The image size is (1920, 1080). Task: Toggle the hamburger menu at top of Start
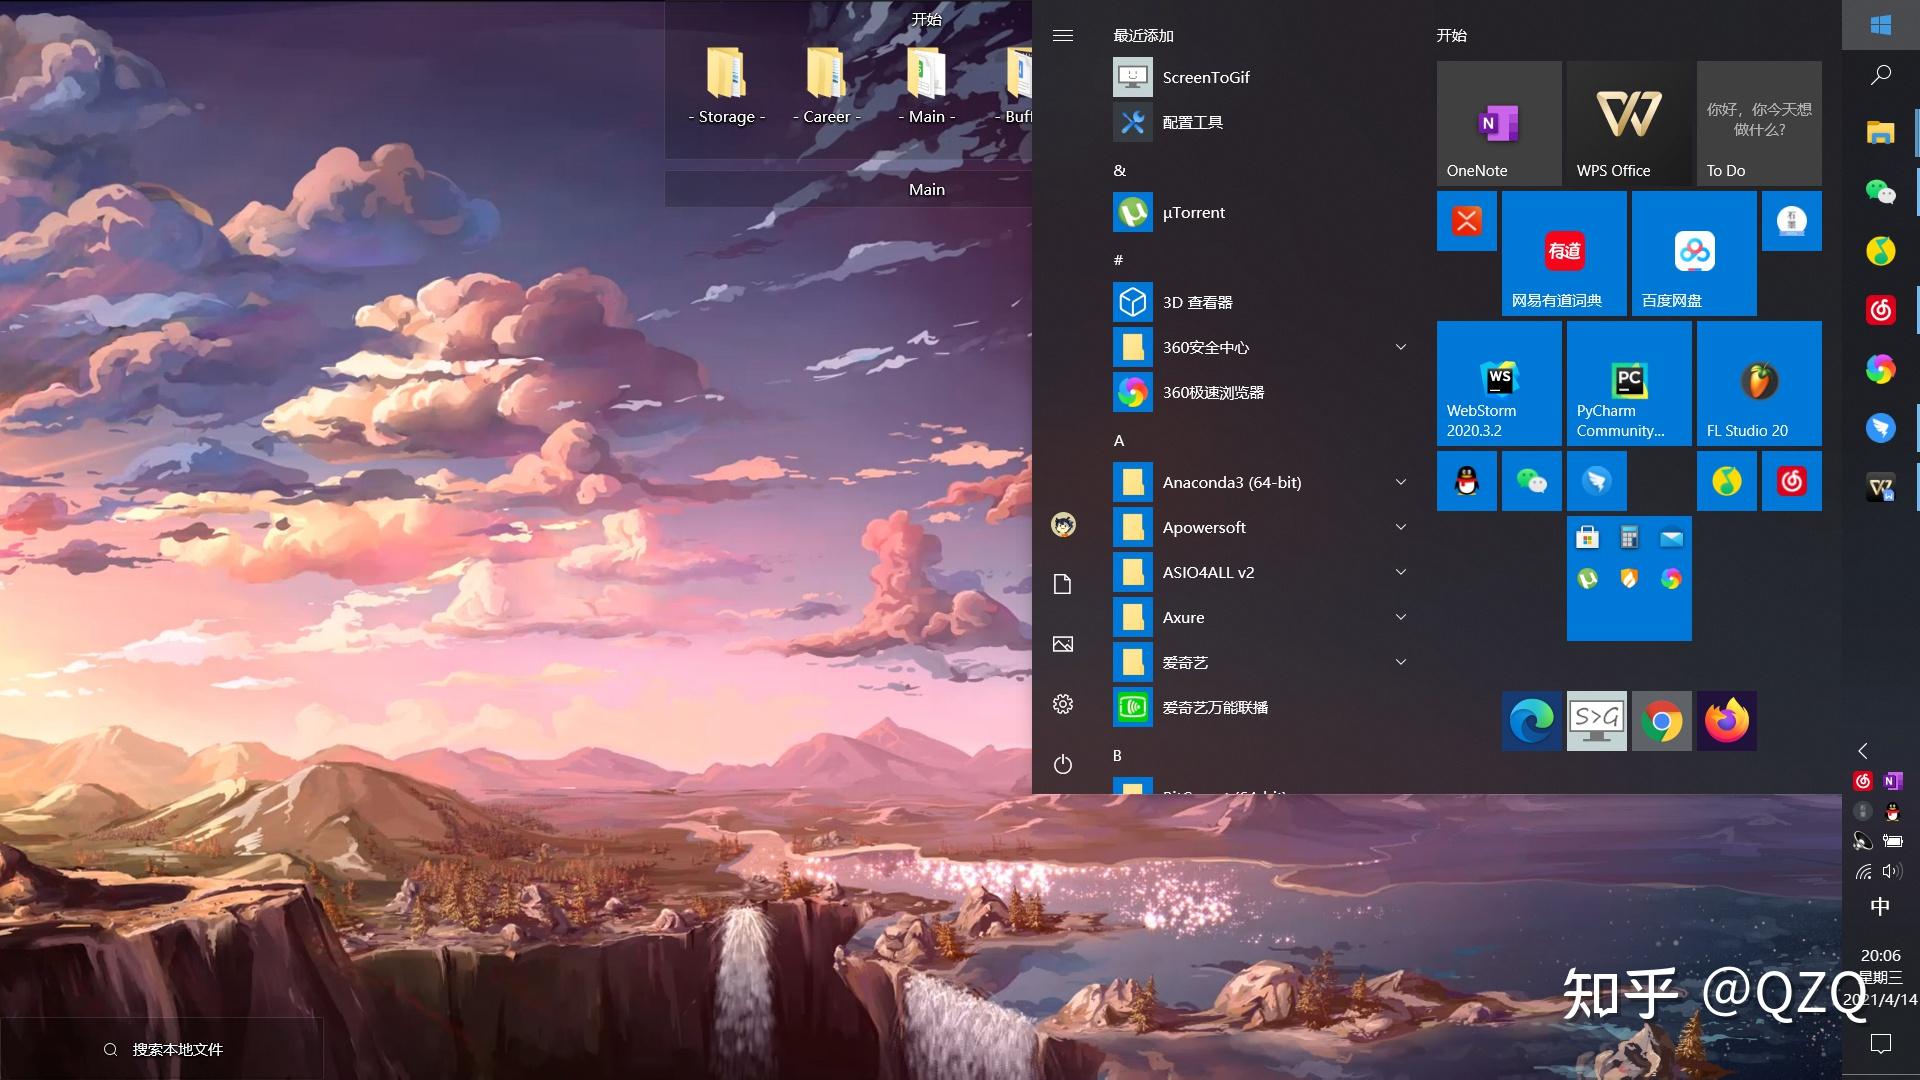coord(1063,35)
